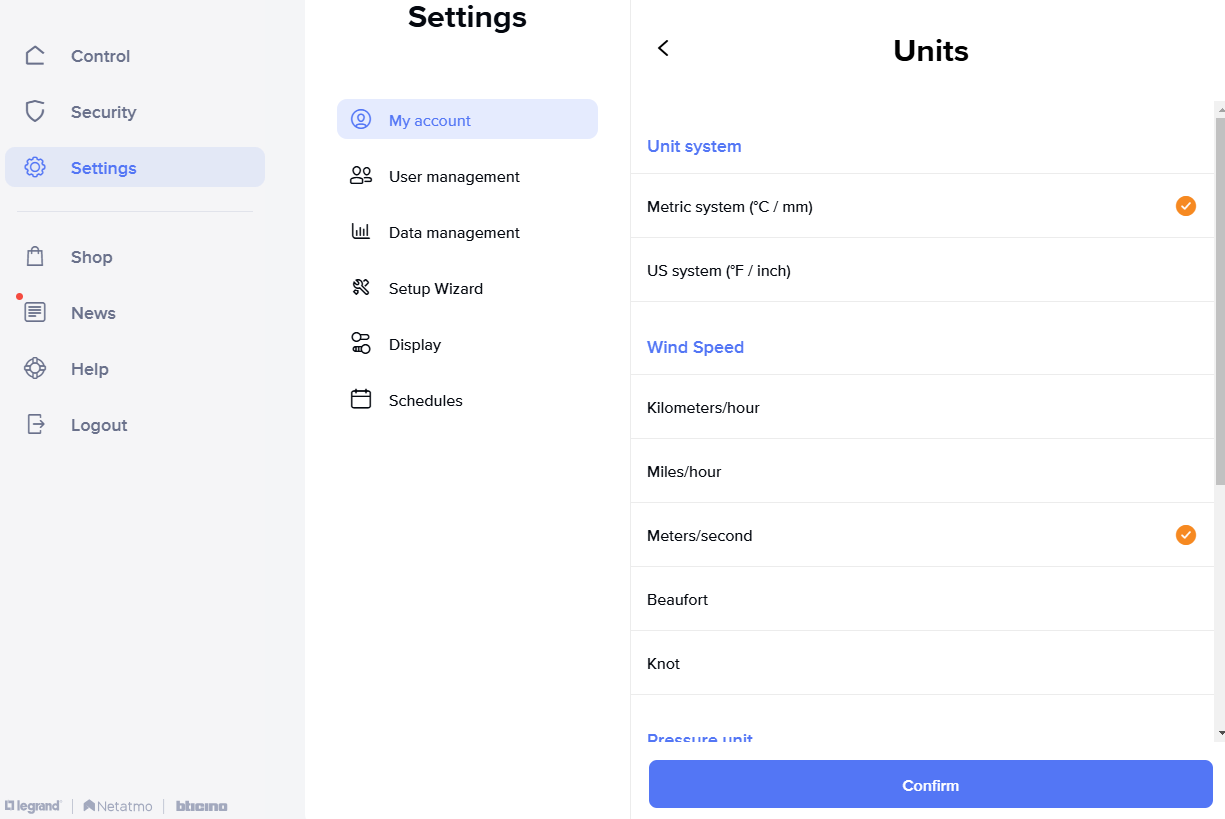Click the Logout door icon
1225x819 pixels.
pyautogui.click(x=35, y=425)
